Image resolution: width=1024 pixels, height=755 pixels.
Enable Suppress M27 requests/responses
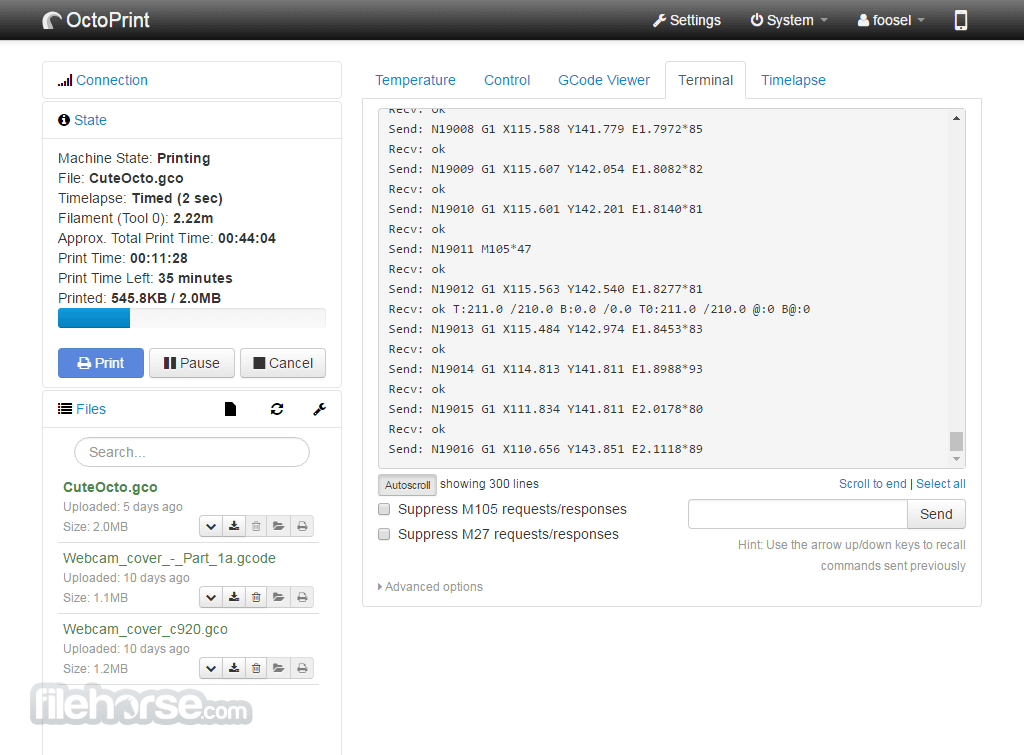pos(384,534)
